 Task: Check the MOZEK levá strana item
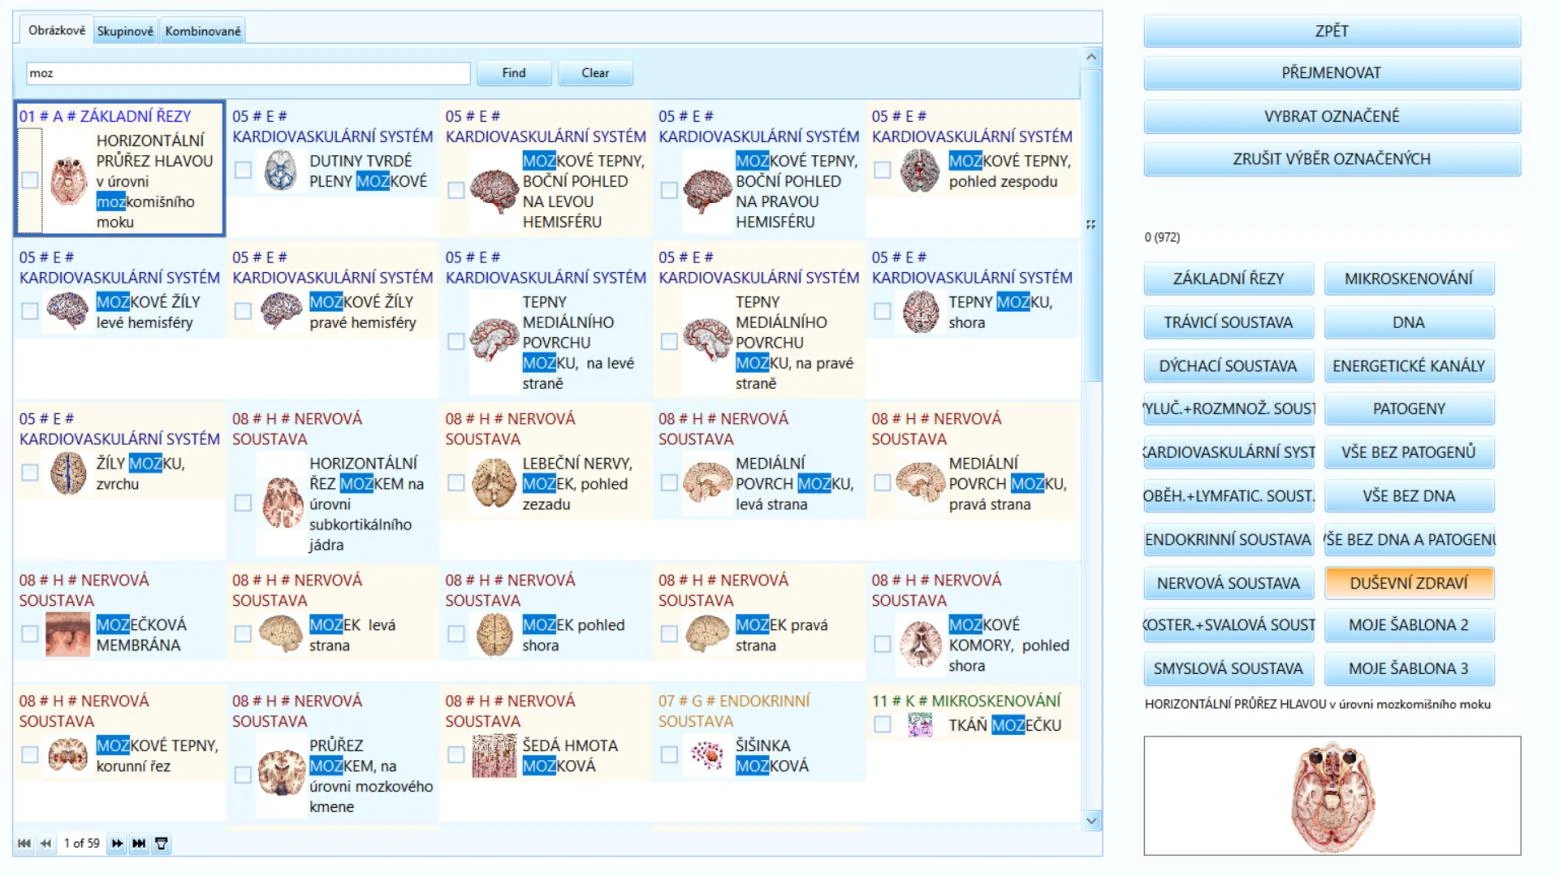click(243, 634)
